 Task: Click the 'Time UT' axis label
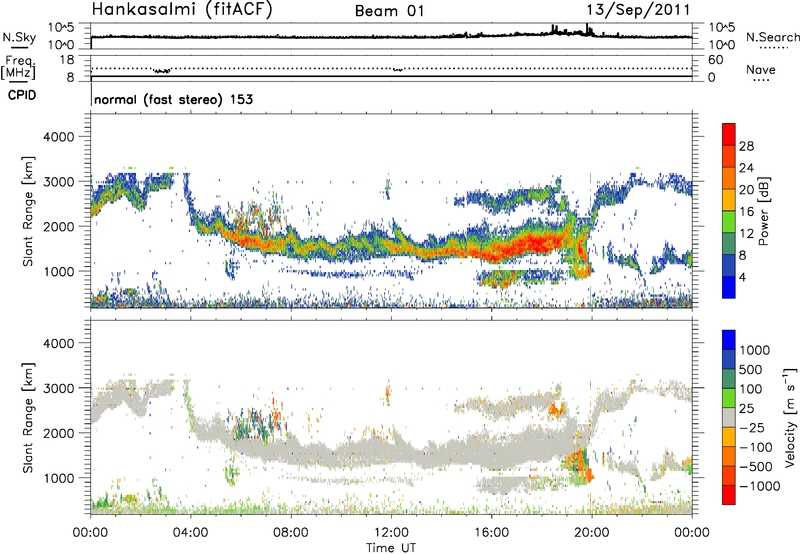pos(391,548)
